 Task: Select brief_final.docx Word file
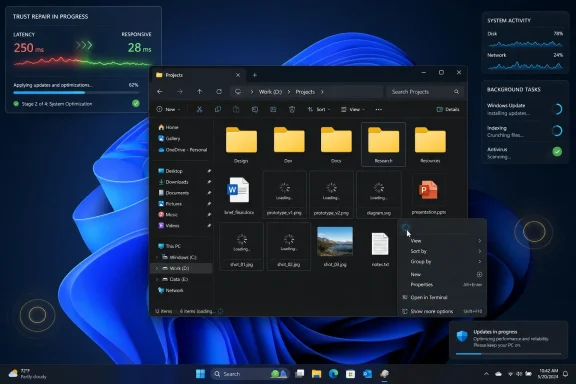239,195
